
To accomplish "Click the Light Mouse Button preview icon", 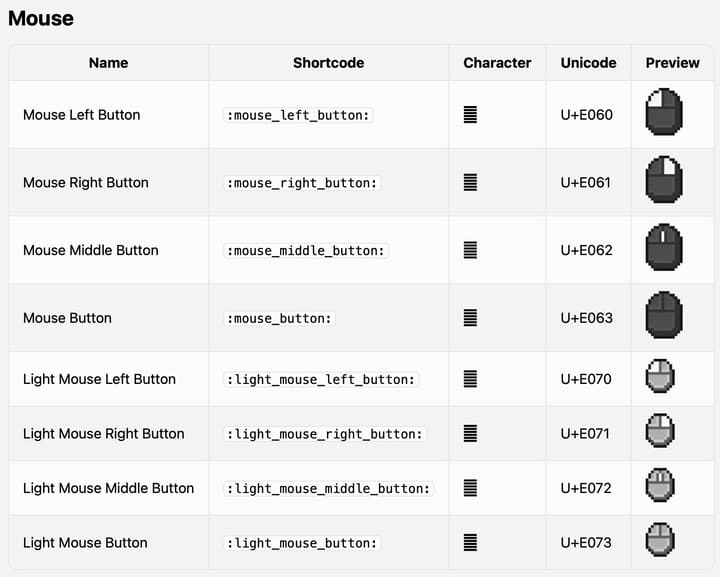I will (x=660, y=541).
